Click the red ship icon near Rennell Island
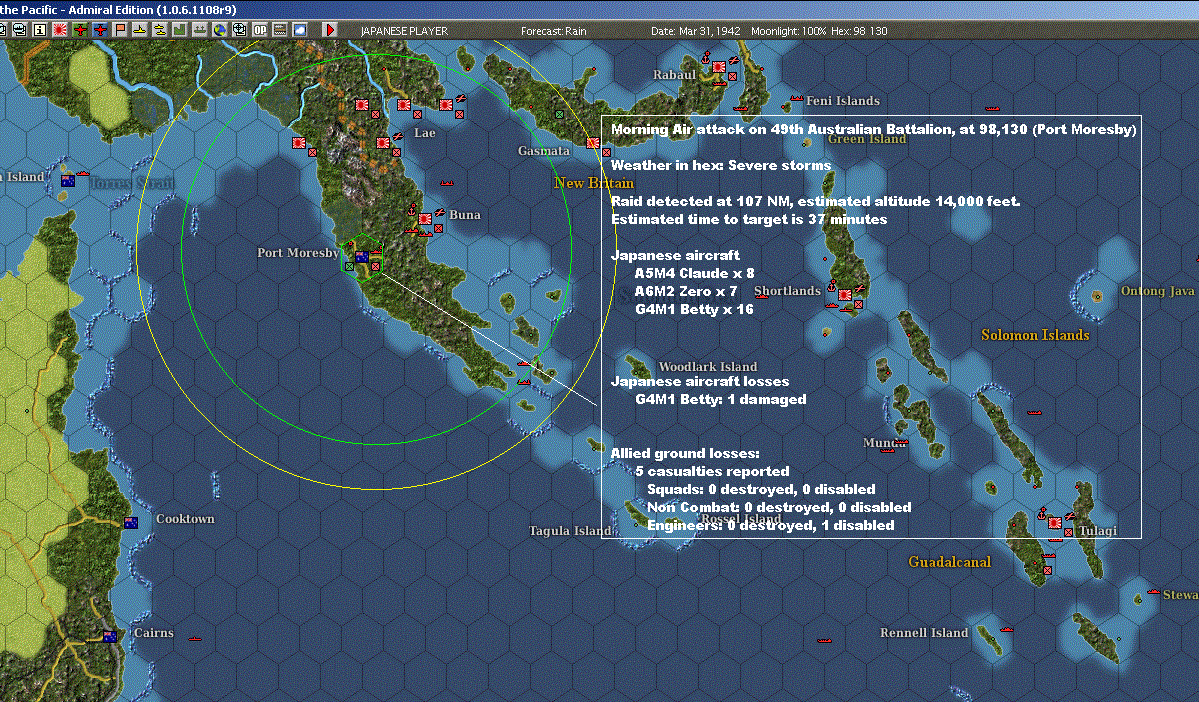The image size is (1199, 702). click(x=1006, y=630)
